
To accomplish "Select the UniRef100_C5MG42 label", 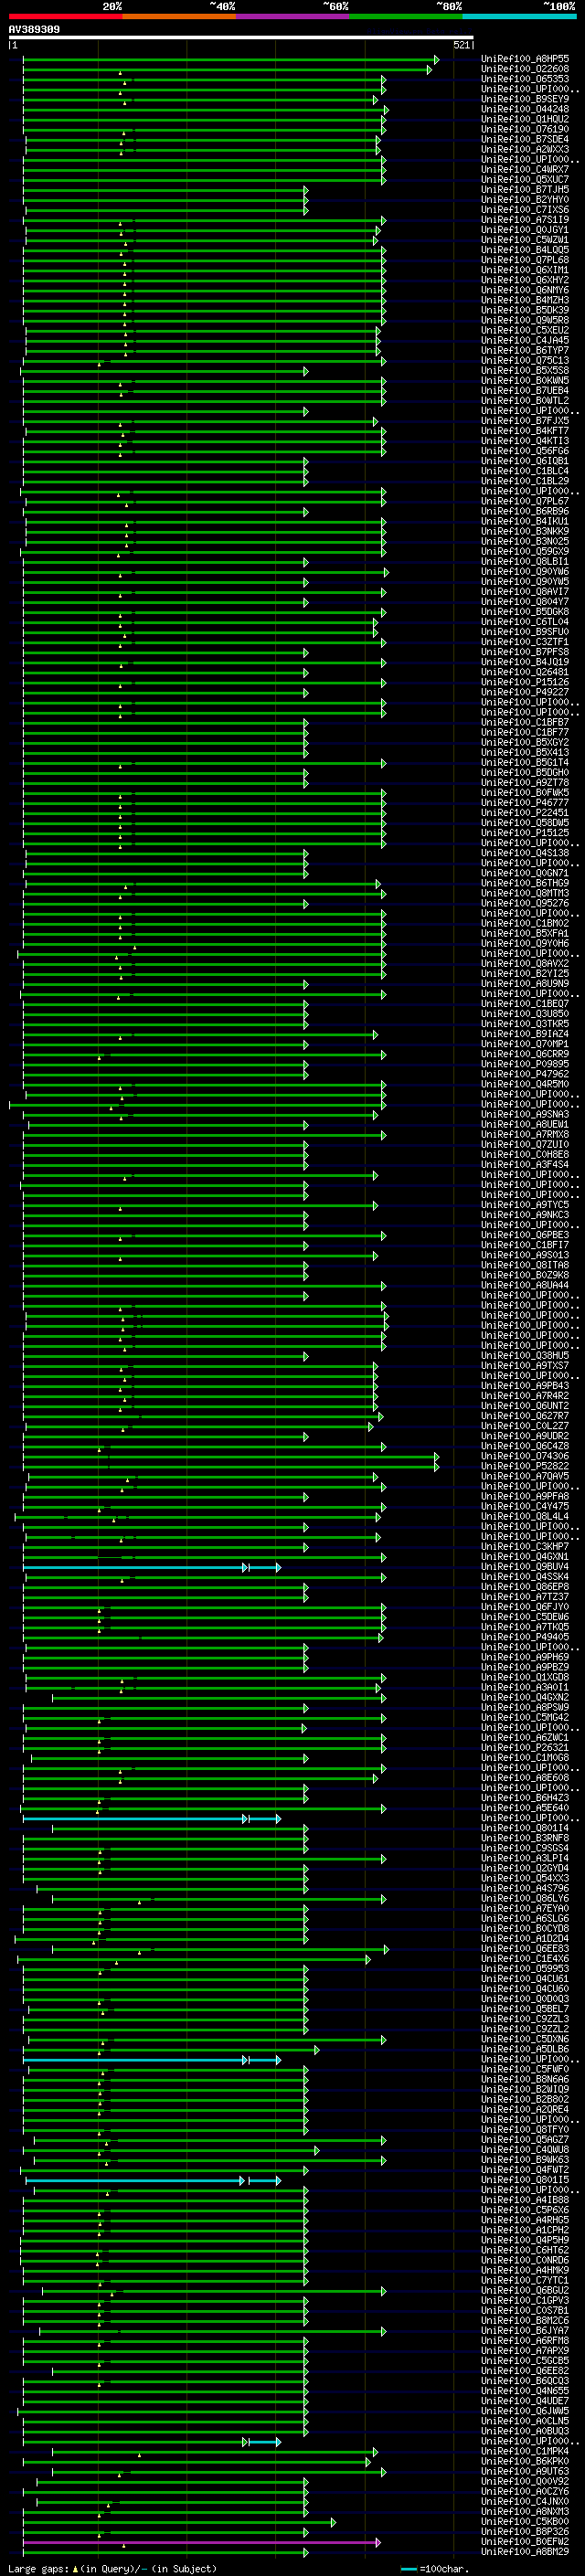I will [524, 1717].
